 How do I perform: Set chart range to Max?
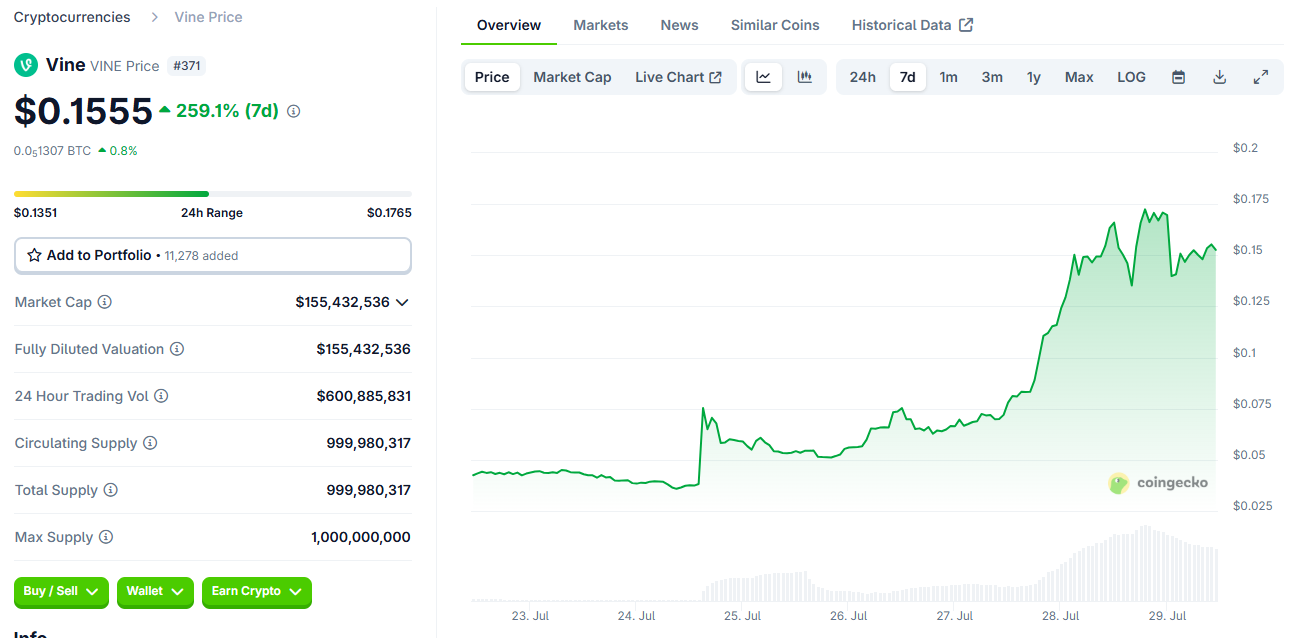pos(1079,77)
